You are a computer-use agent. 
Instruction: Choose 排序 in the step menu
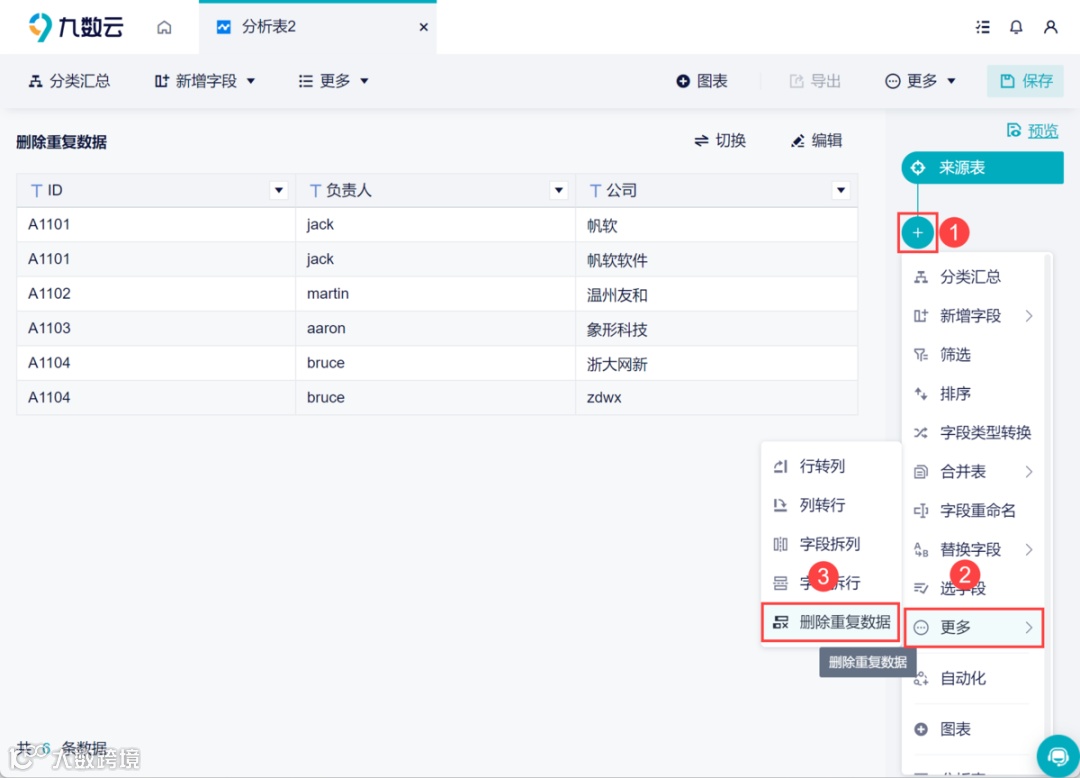973,394
